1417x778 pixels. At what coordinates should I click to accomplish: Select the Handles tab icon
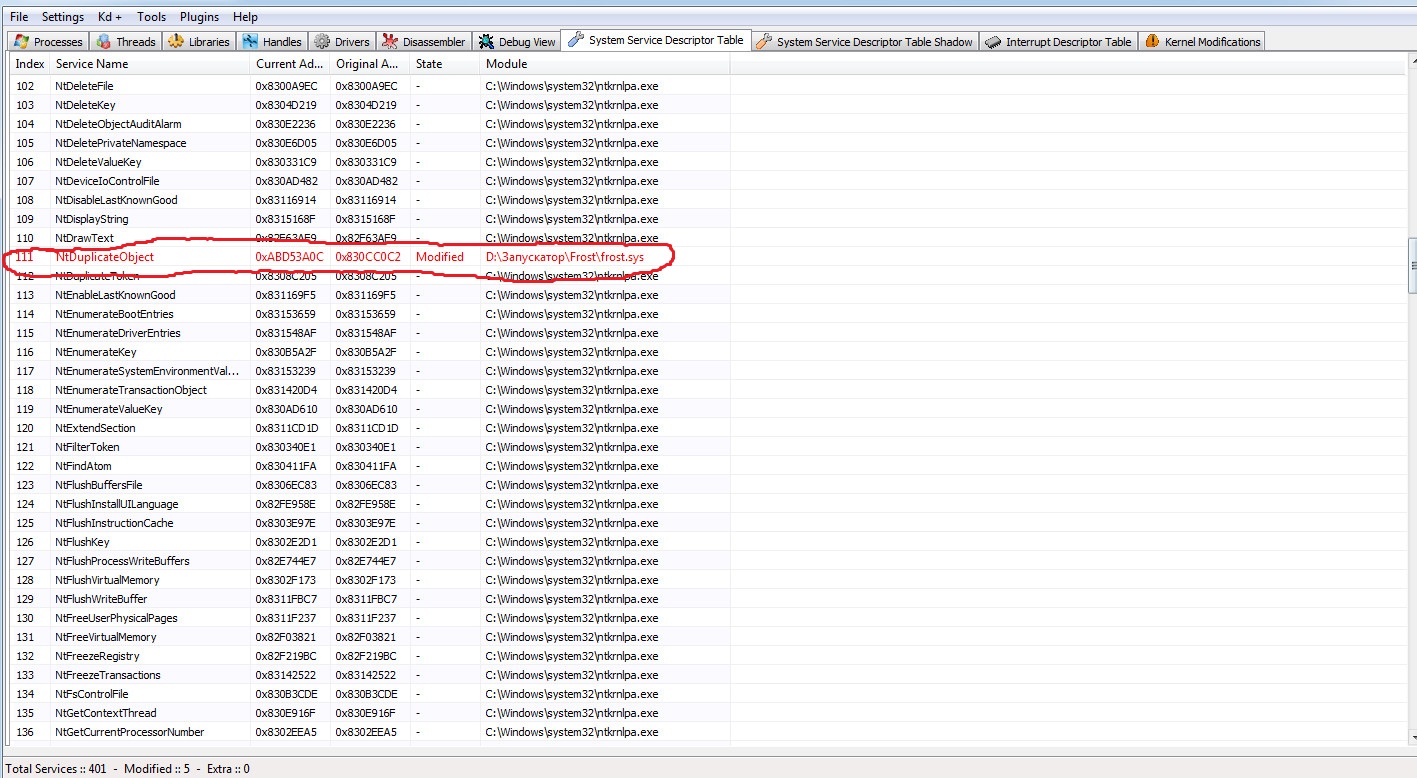click(251, 42)
